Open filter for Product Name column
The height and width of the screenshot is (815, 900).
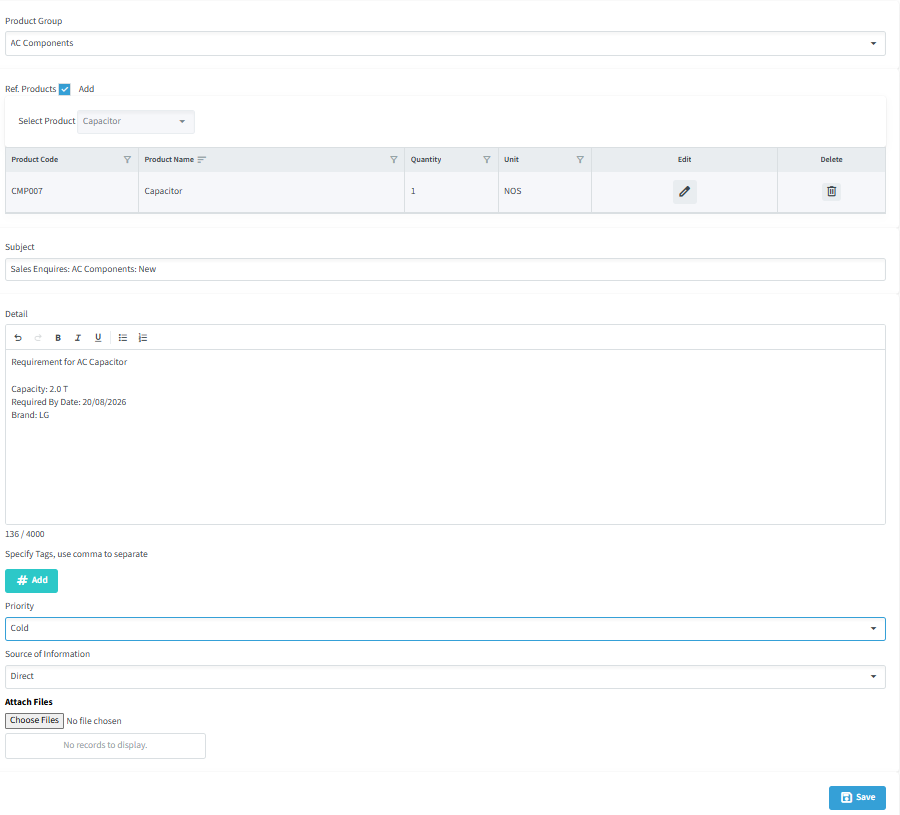pyautogui.click(x=394, y=160)
